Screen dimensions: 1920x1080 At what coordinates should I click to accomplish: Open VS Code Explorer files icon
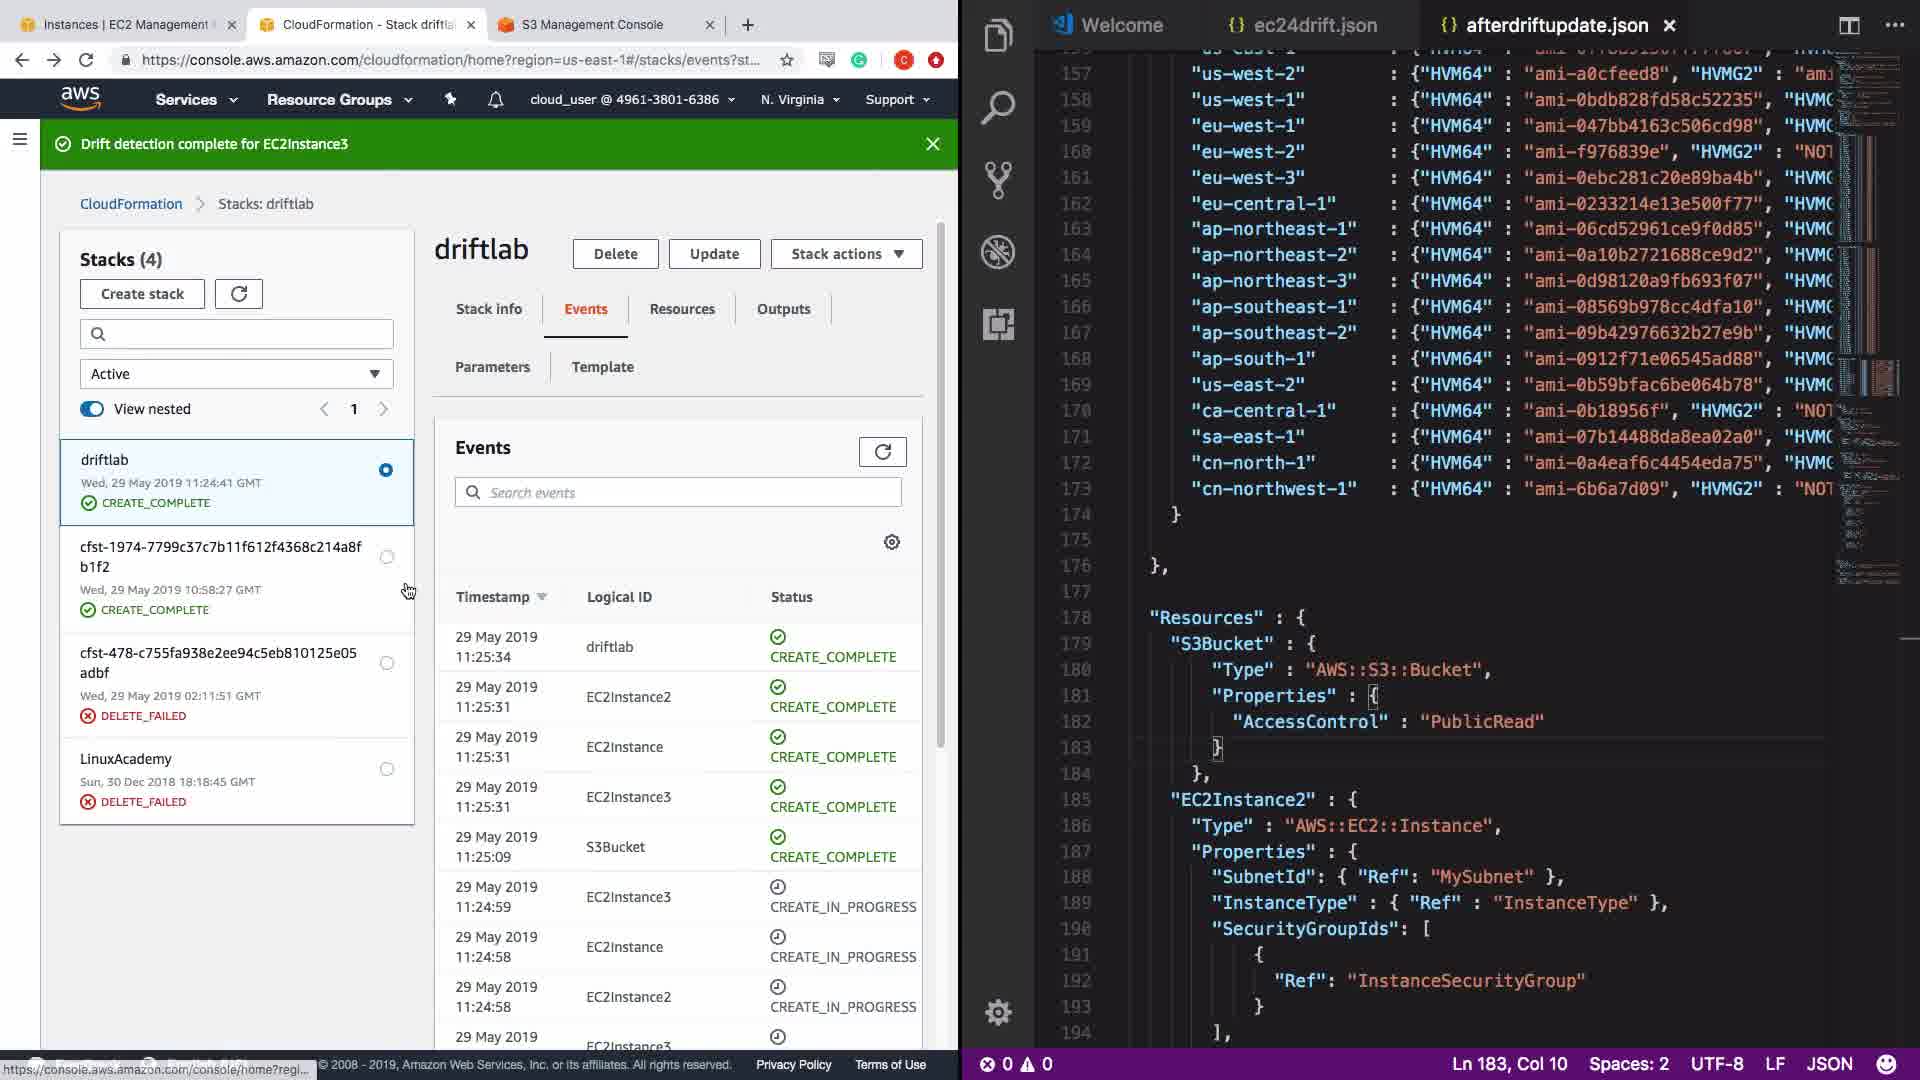click(998, 37)
